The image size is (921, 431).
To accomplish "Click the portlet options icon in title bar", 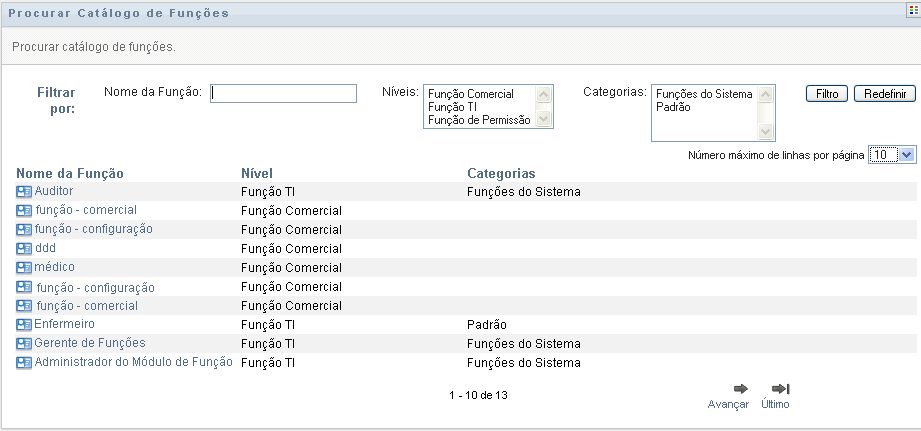I will [912, 13].
